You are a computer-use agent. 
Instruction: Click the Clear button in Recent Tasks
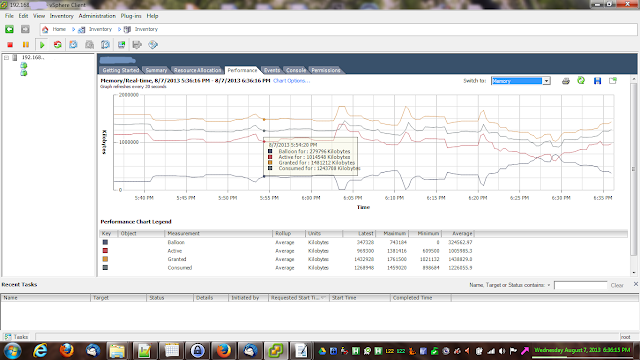click(617, 285)
